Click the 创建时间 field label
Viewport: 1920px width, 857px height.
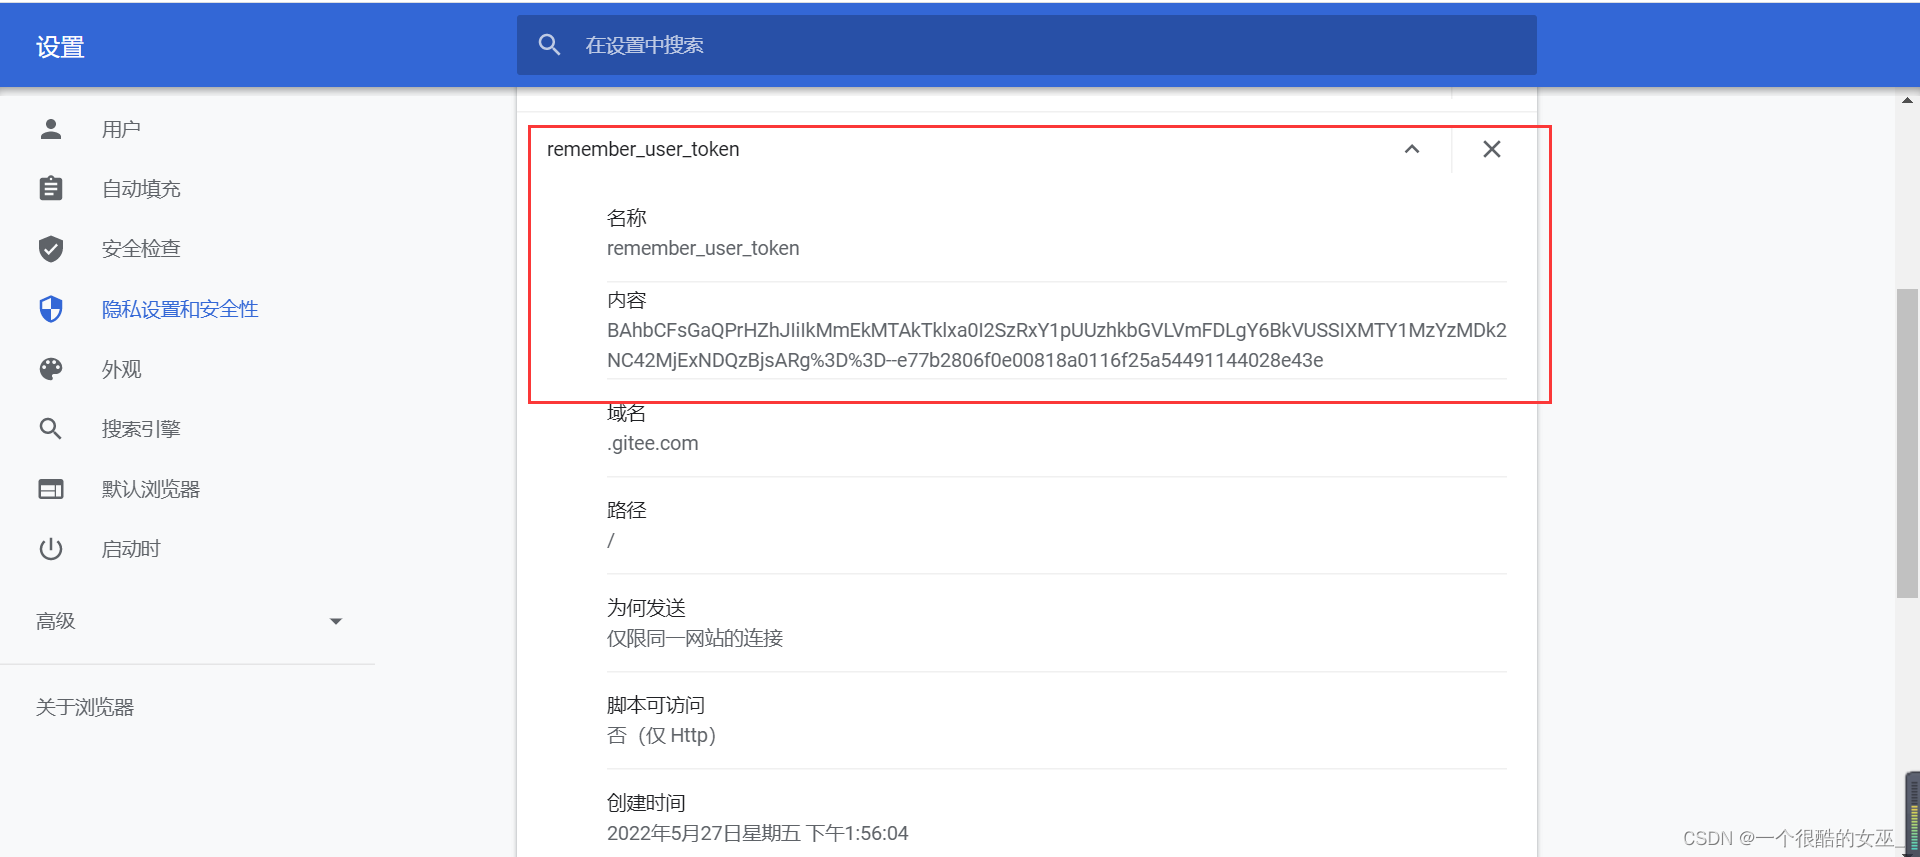coord(646,803)
